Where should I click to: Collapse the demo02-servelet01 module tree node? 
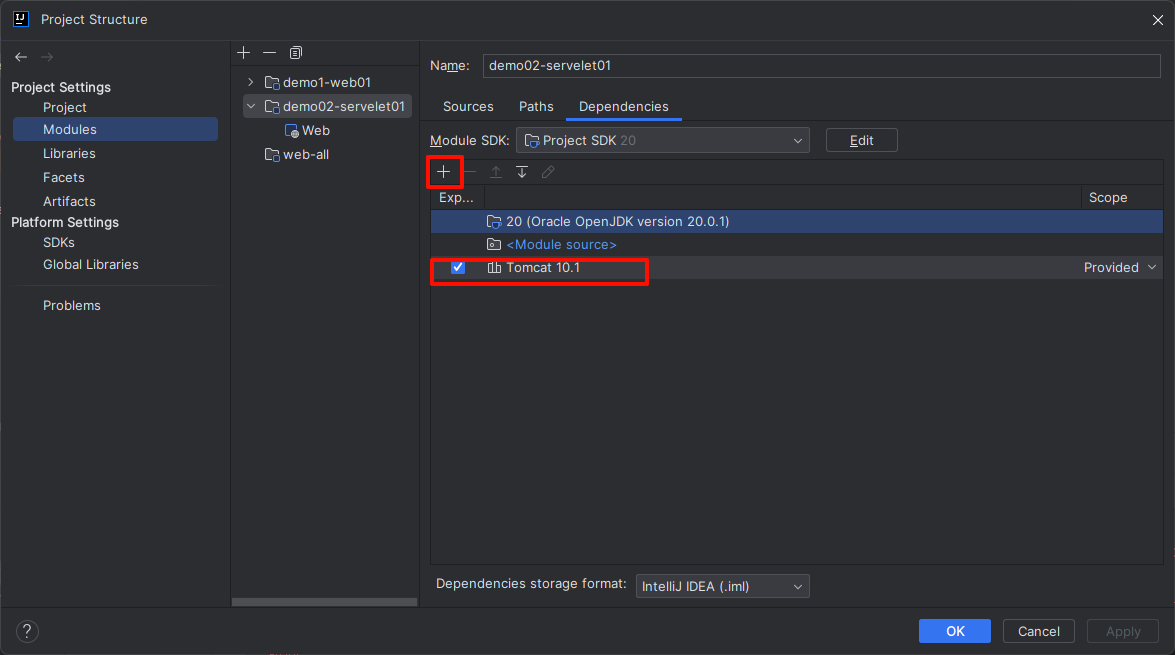pos(251,106)
